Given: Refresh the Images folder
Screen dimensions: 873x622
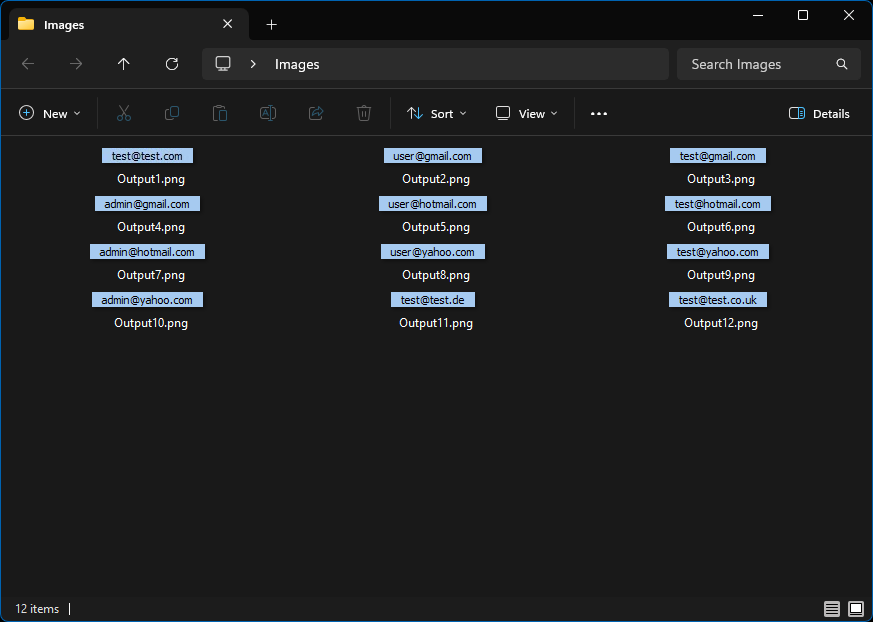Looking at the screenshot, I should 172,64.
